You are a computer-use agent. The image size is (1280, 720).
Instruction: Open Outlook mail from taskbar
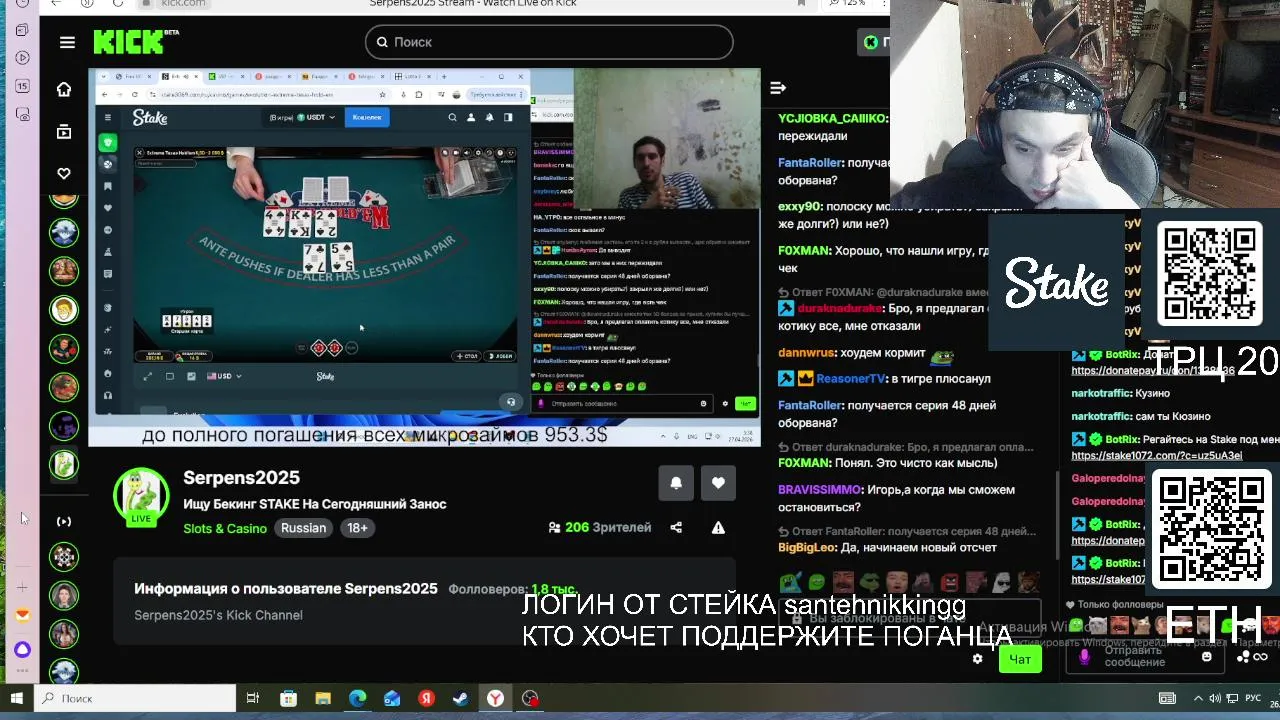(392, 698)
